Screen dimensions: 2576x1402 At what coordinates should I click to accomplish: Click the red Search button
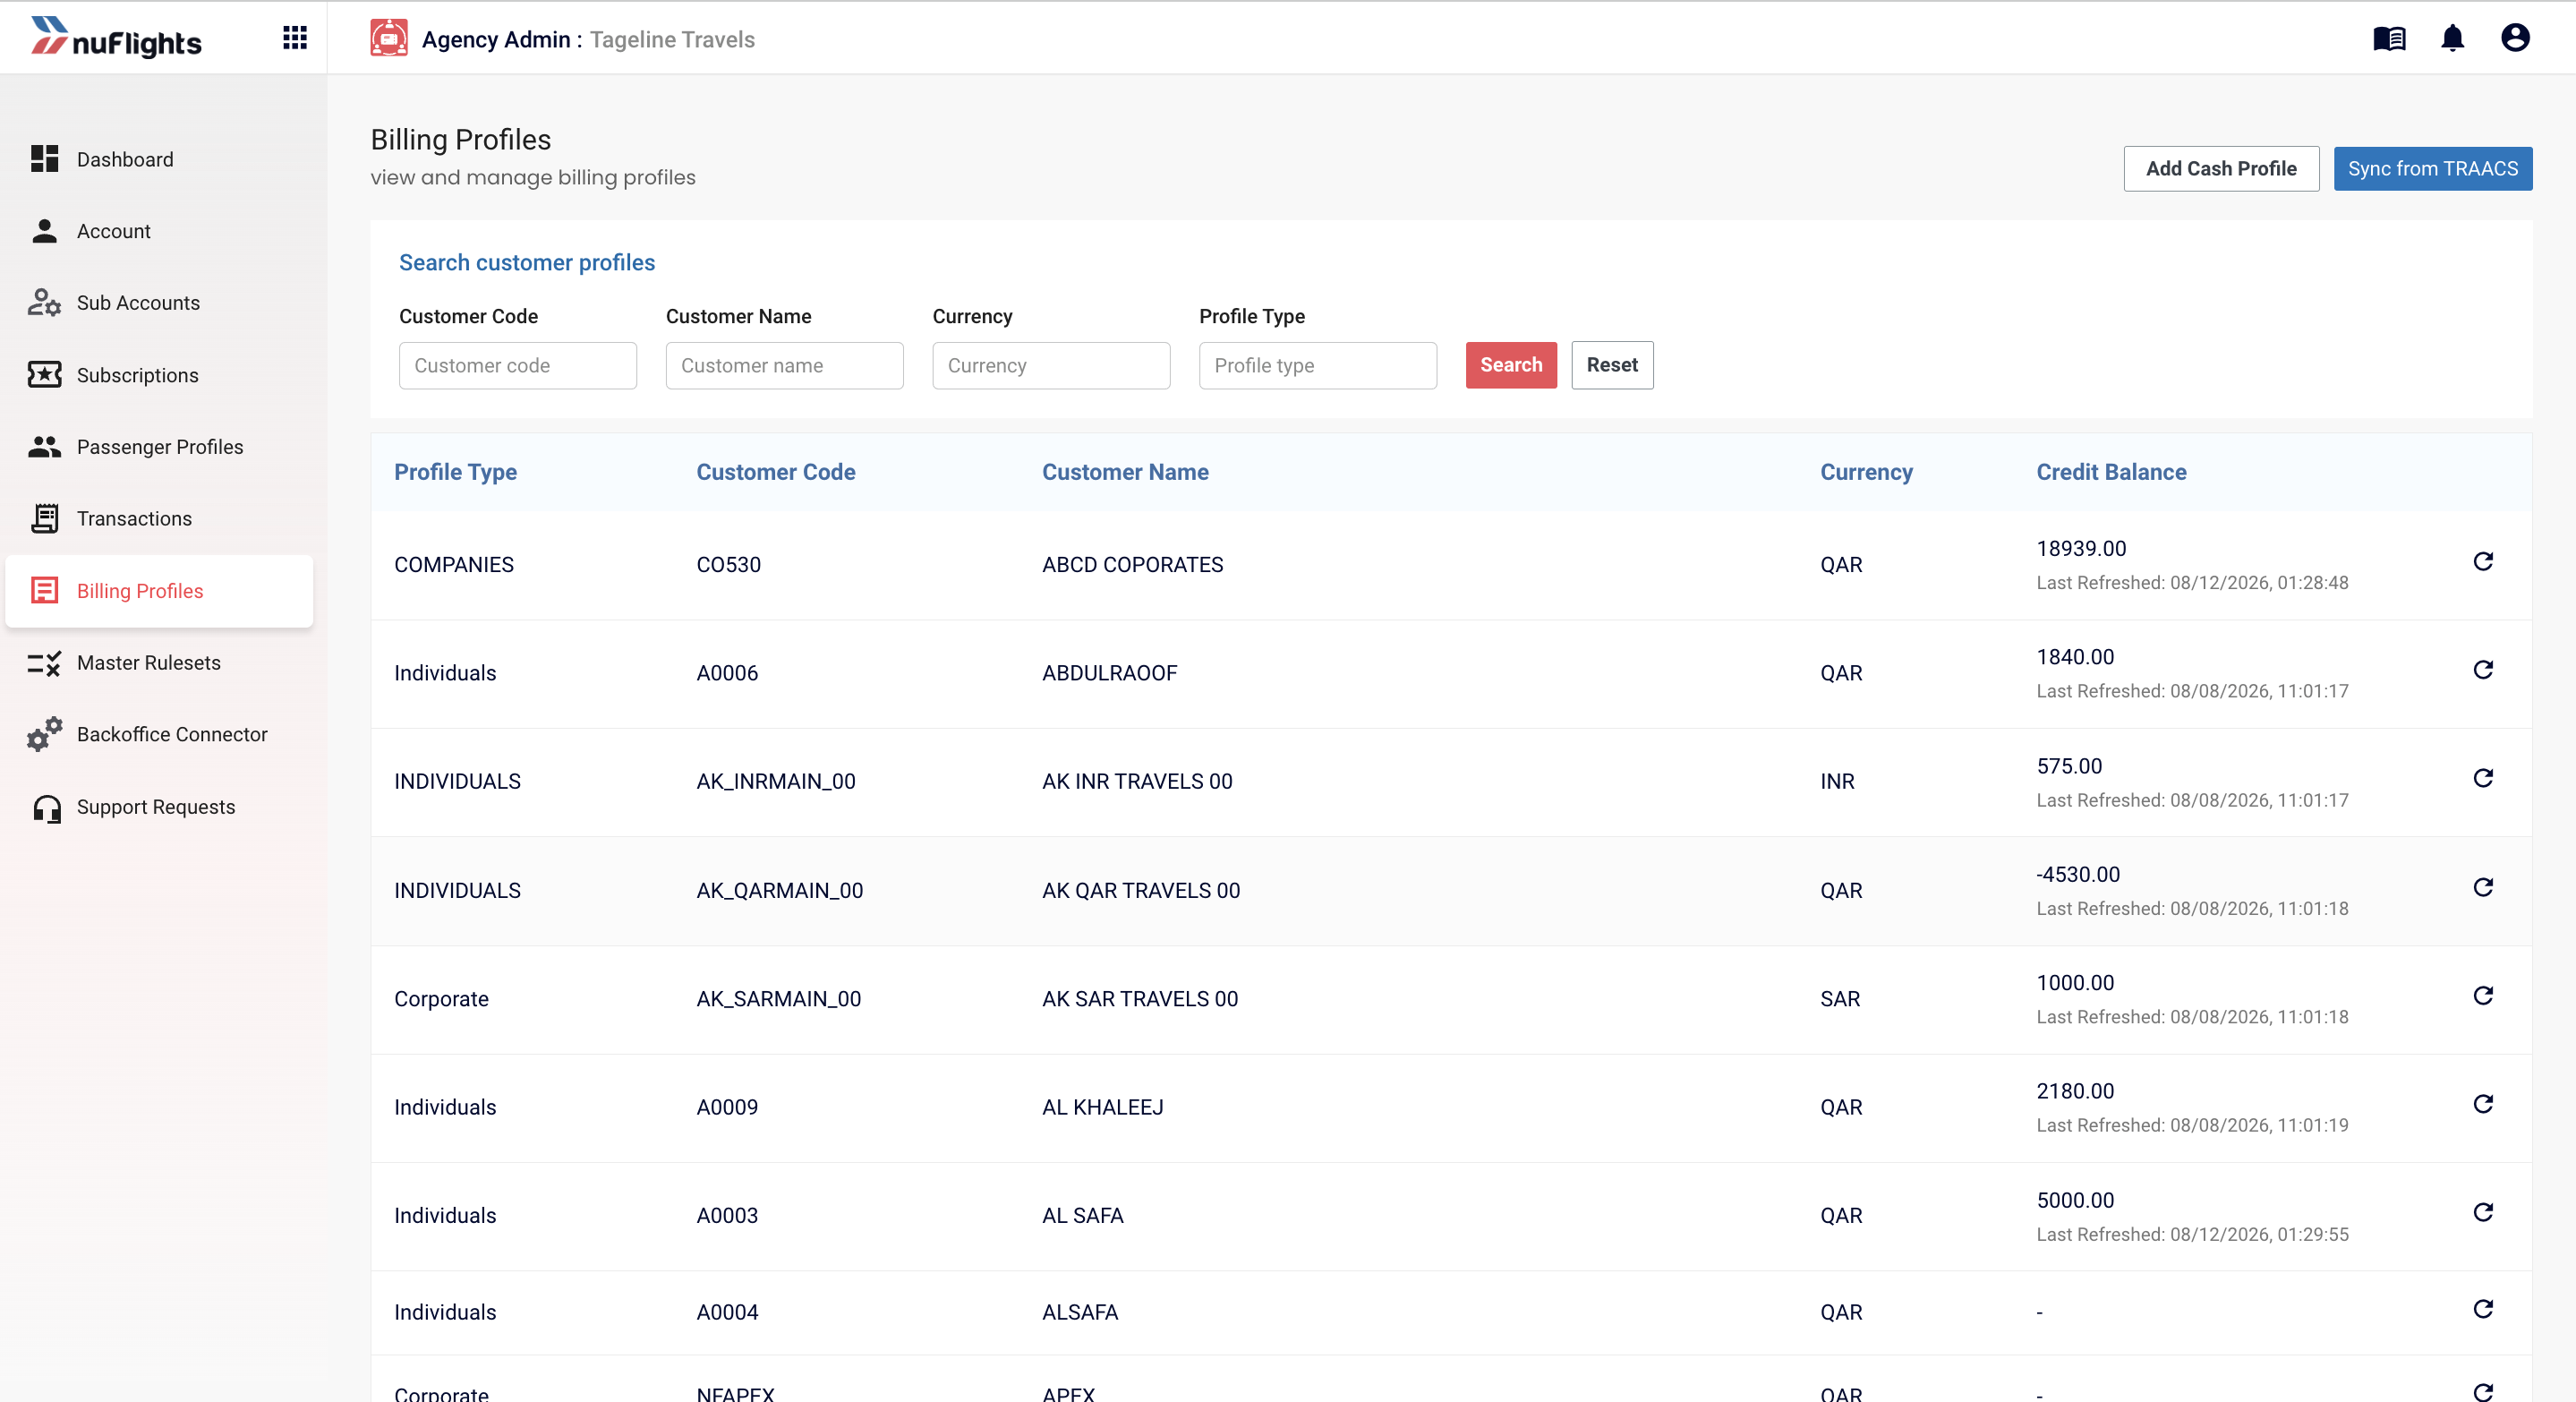(x=1511, y=365)
